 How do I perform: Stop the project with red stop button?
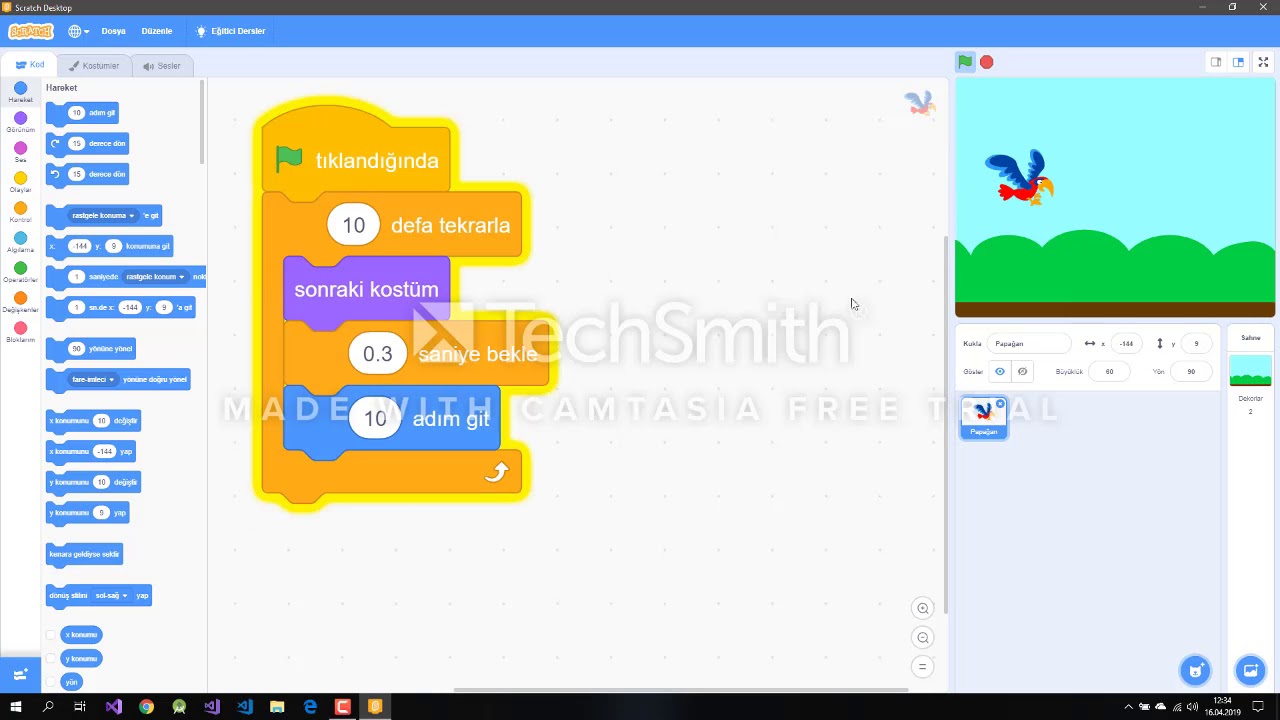tap(987, 62)
